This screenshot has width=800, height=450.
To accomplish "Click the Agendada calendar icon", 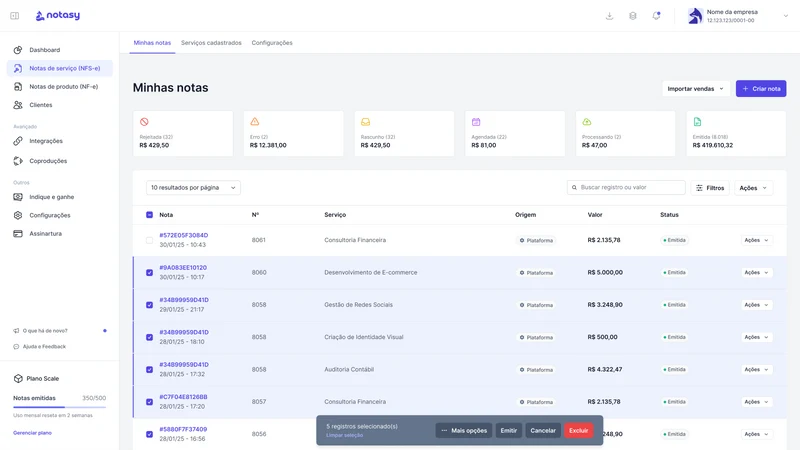I will coord(476,122).
